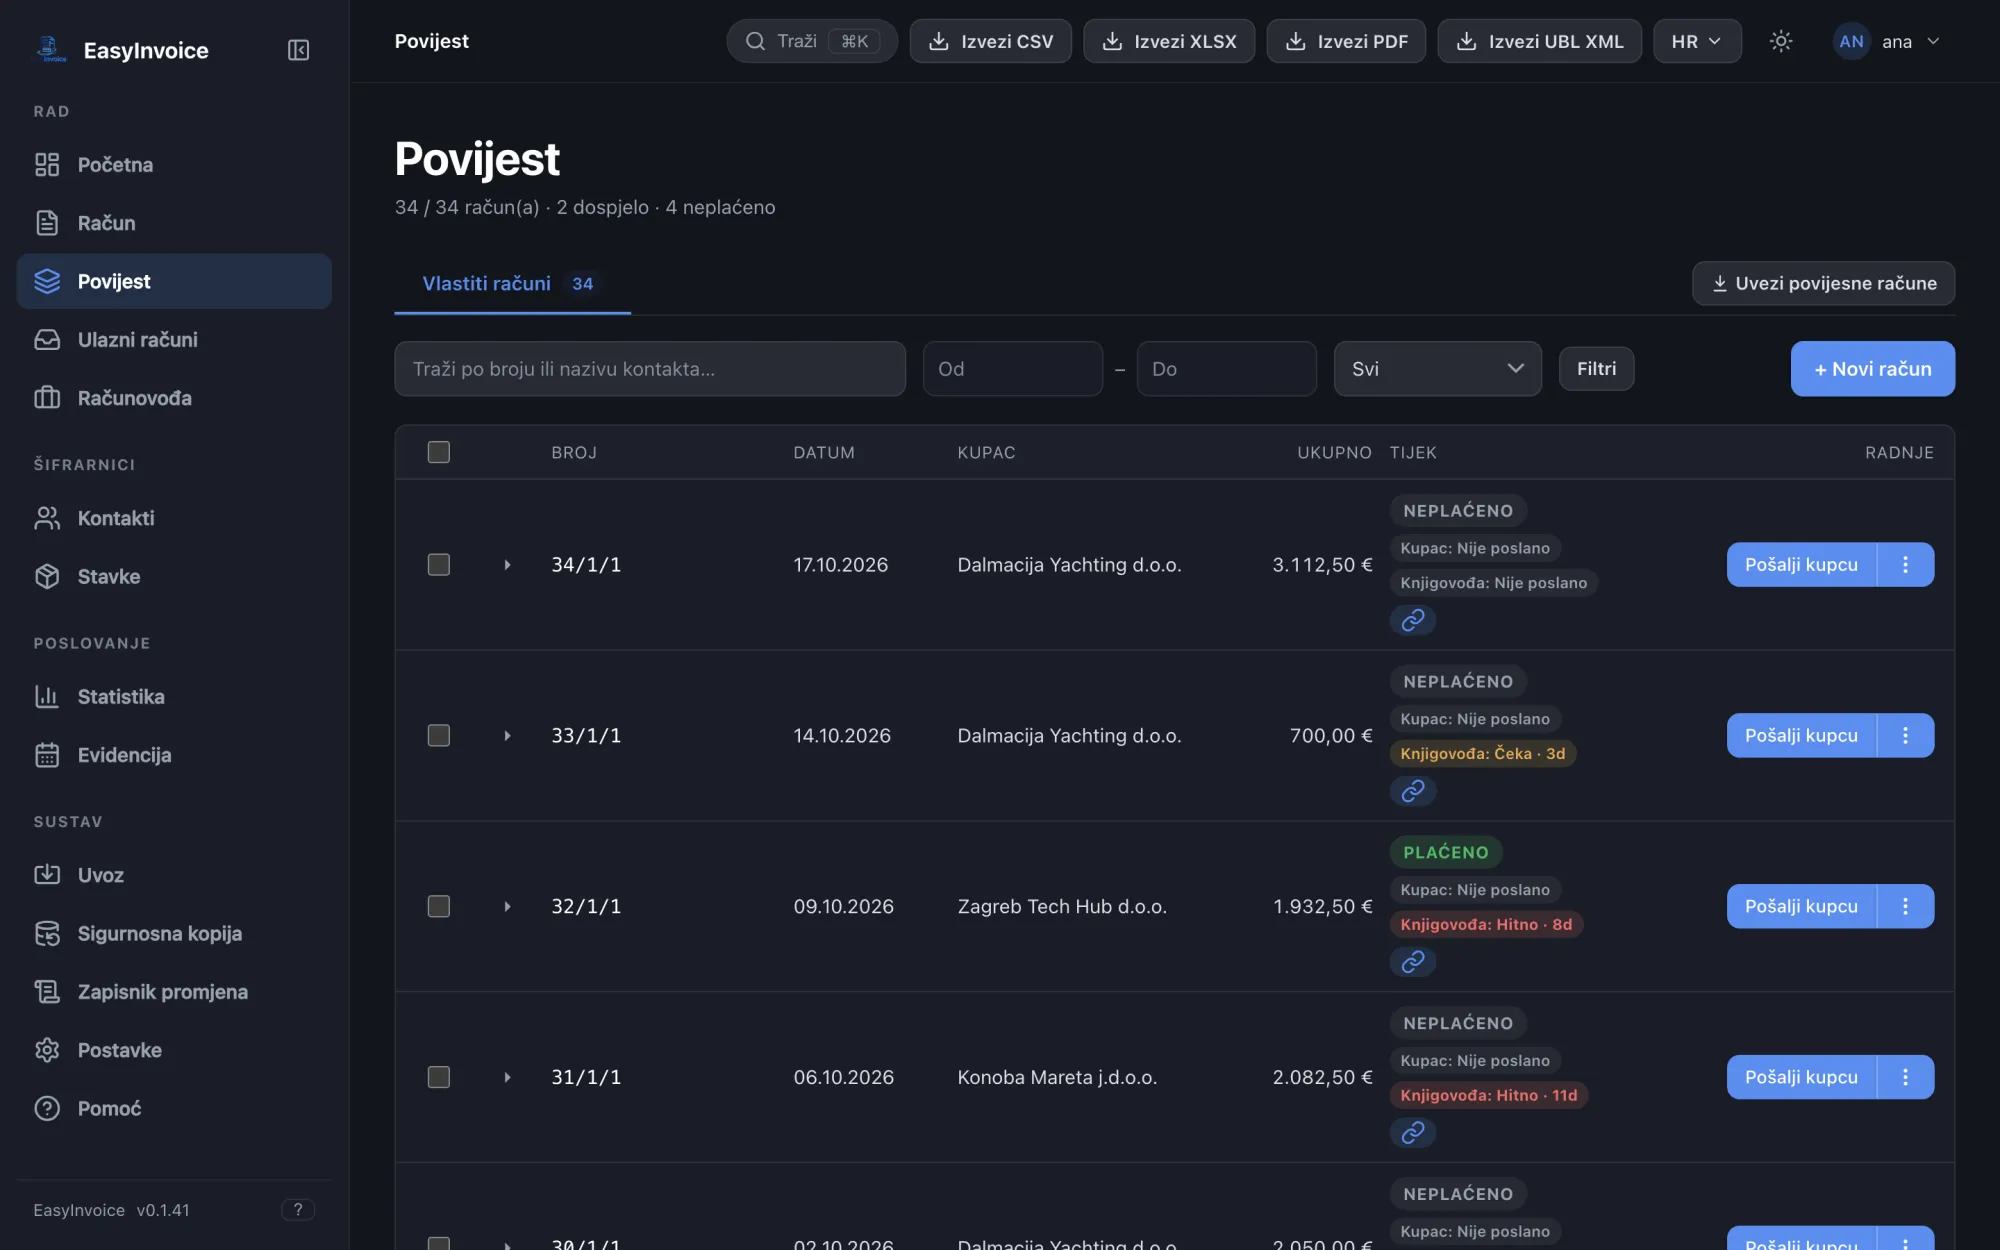
Task: Expand the row of invoice 31/1/1
Action: point(507,1078)
